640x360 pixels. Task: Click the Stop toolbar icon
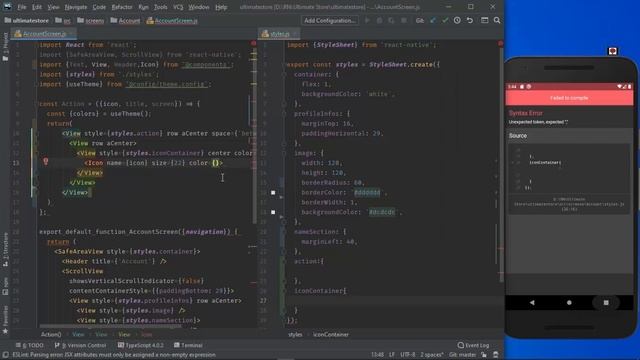point(404,20)
